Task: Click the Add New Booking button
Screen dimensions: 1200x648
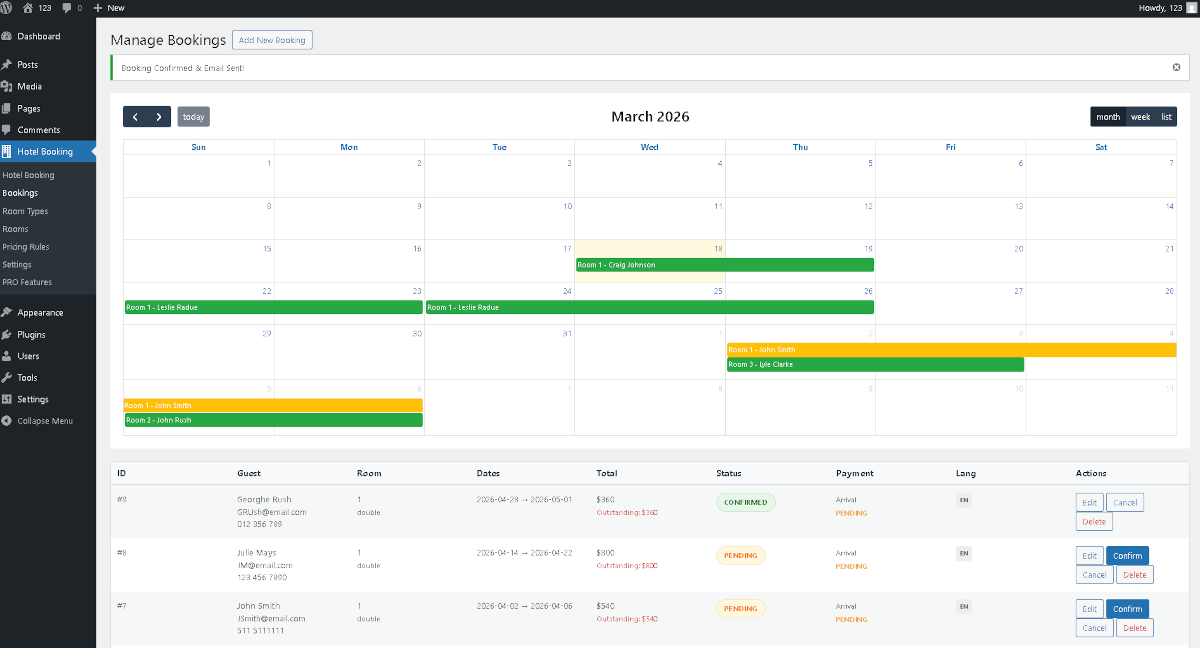Action: point(272,40)
